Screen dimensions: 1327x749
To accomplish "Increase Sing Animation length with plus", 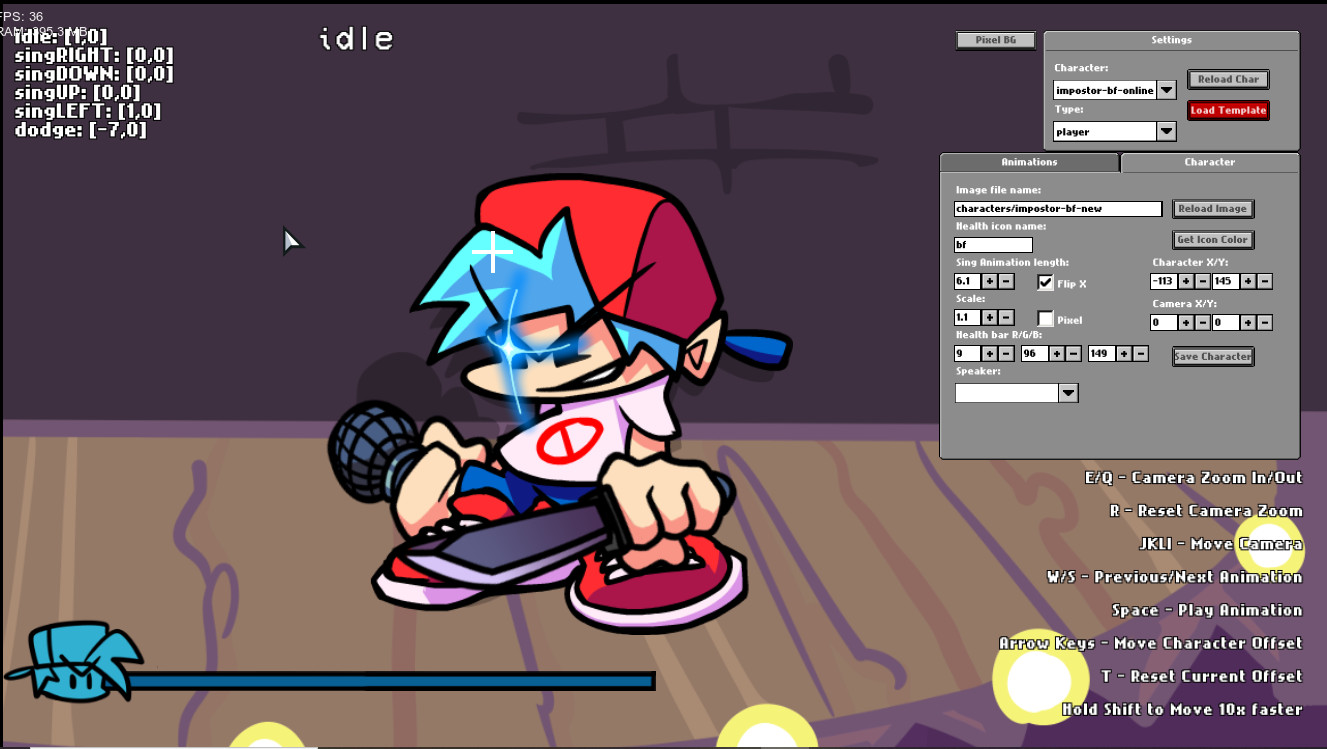I will click(x=989, y=282).
